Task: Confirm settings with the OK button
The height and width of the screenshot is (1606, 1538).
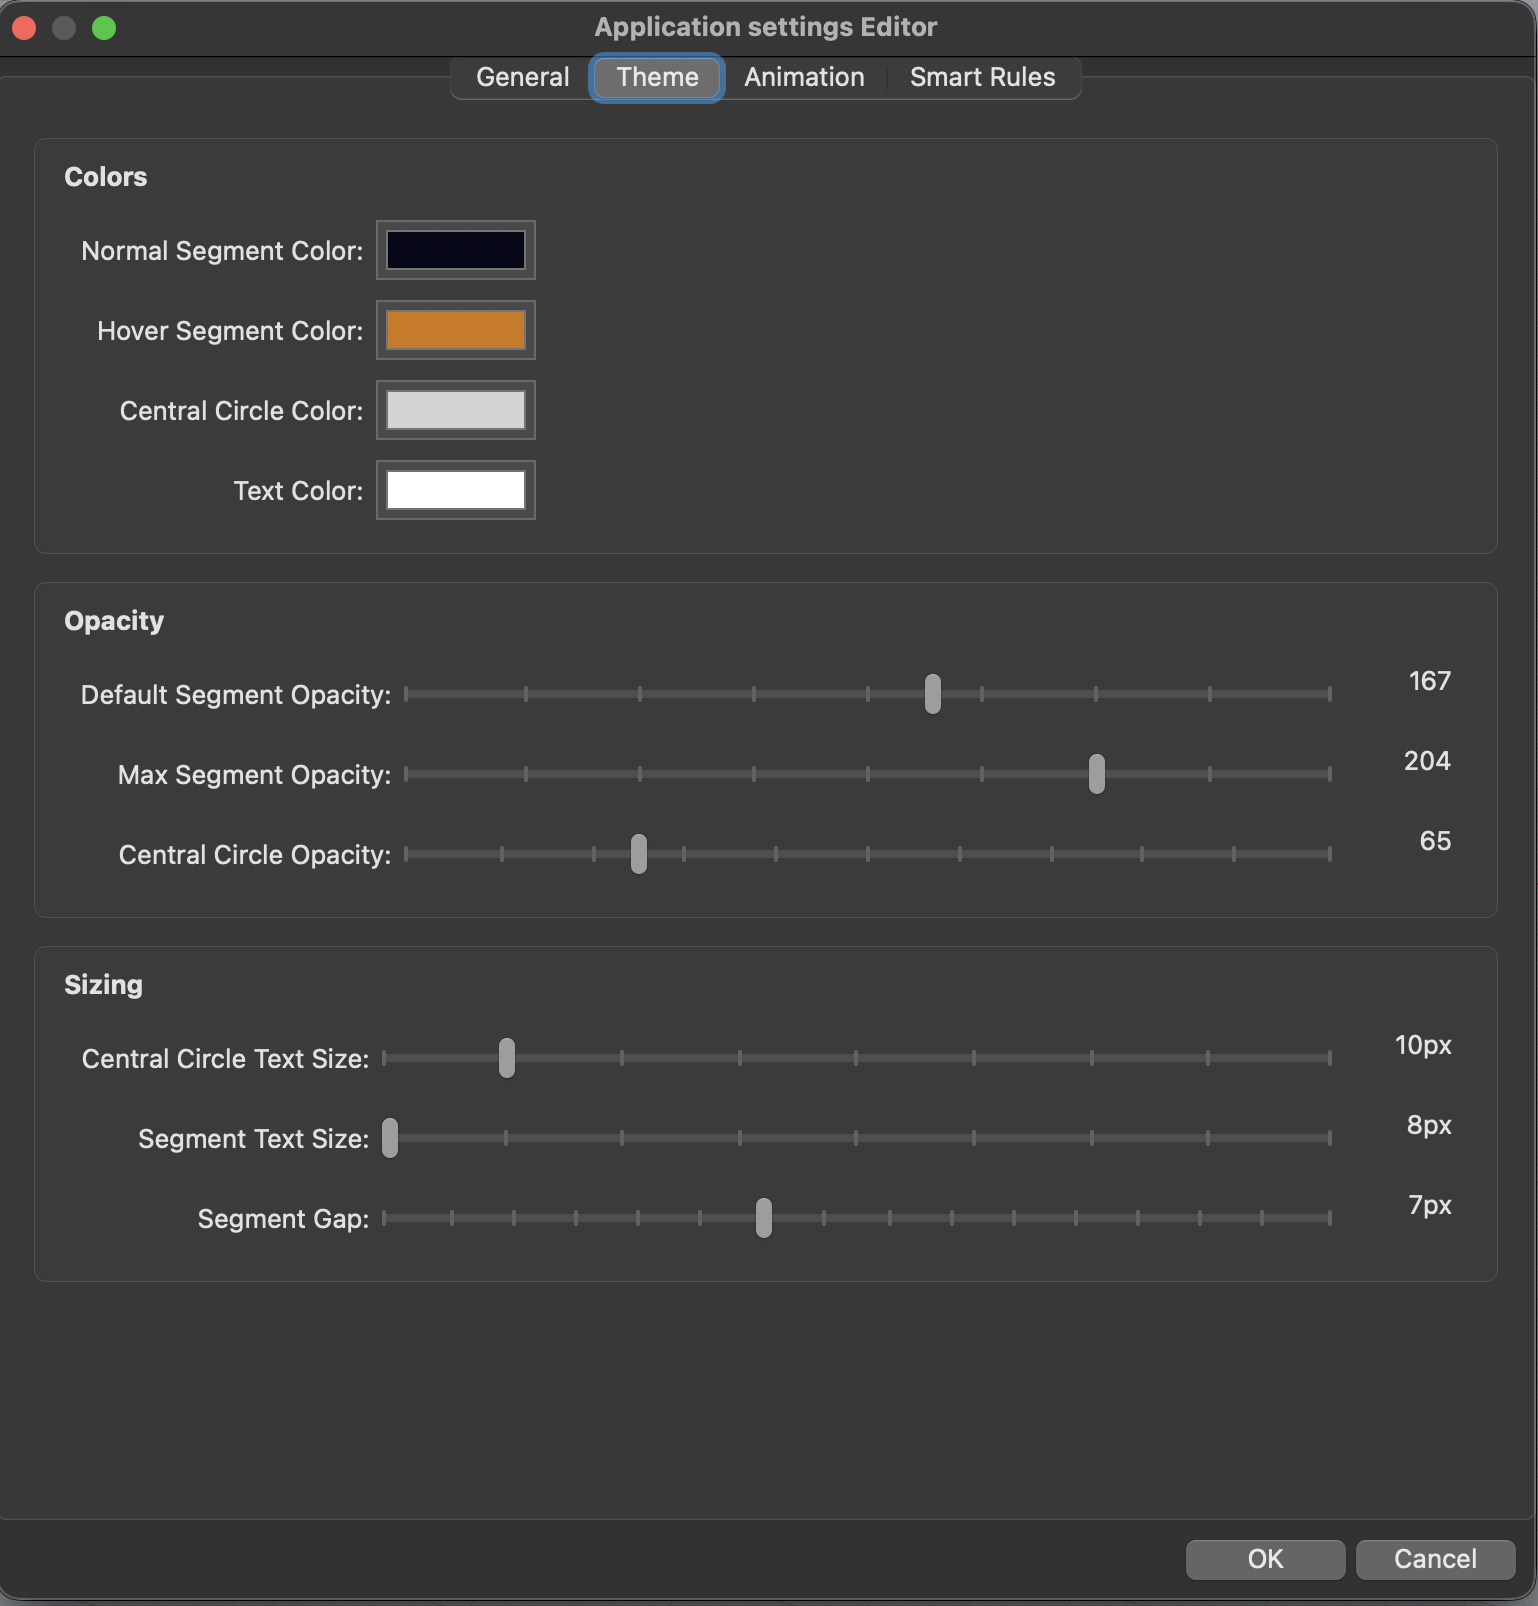Action: pos(1265,1559)
